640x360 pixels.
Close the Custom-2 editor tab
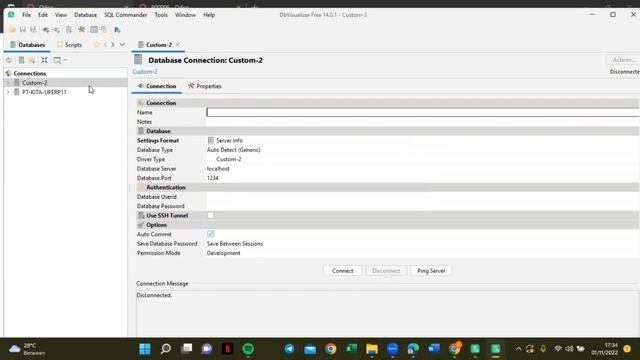(x=178, y=44)
